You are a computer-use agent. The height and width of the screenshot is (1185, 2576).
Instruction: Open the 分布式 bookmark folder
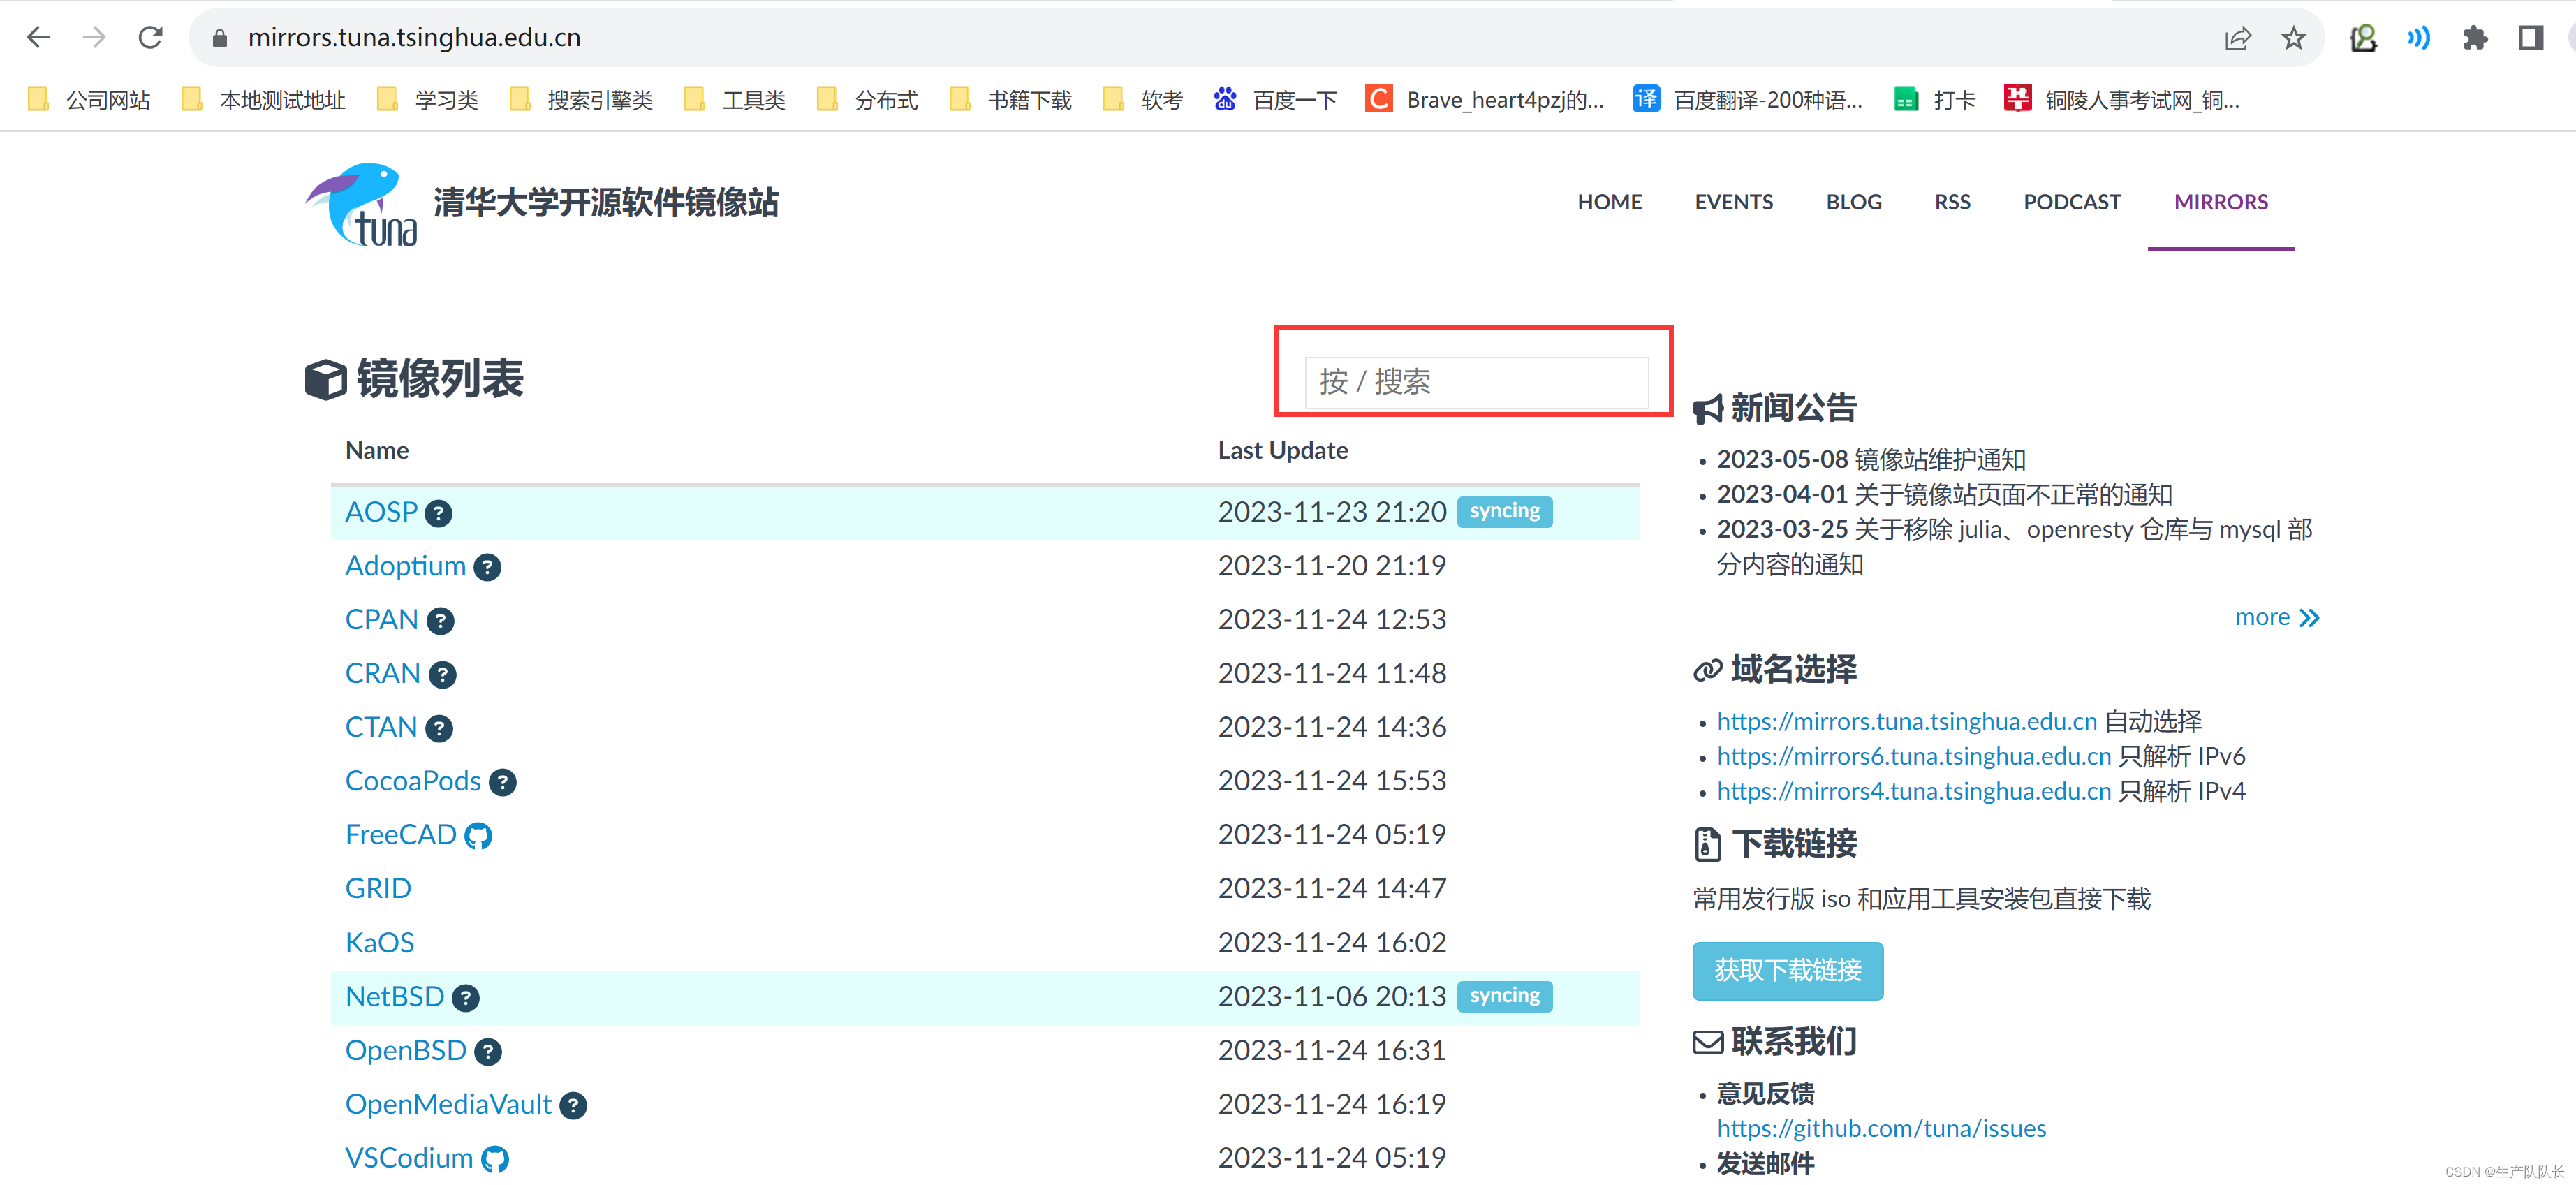tap(867, 100)
